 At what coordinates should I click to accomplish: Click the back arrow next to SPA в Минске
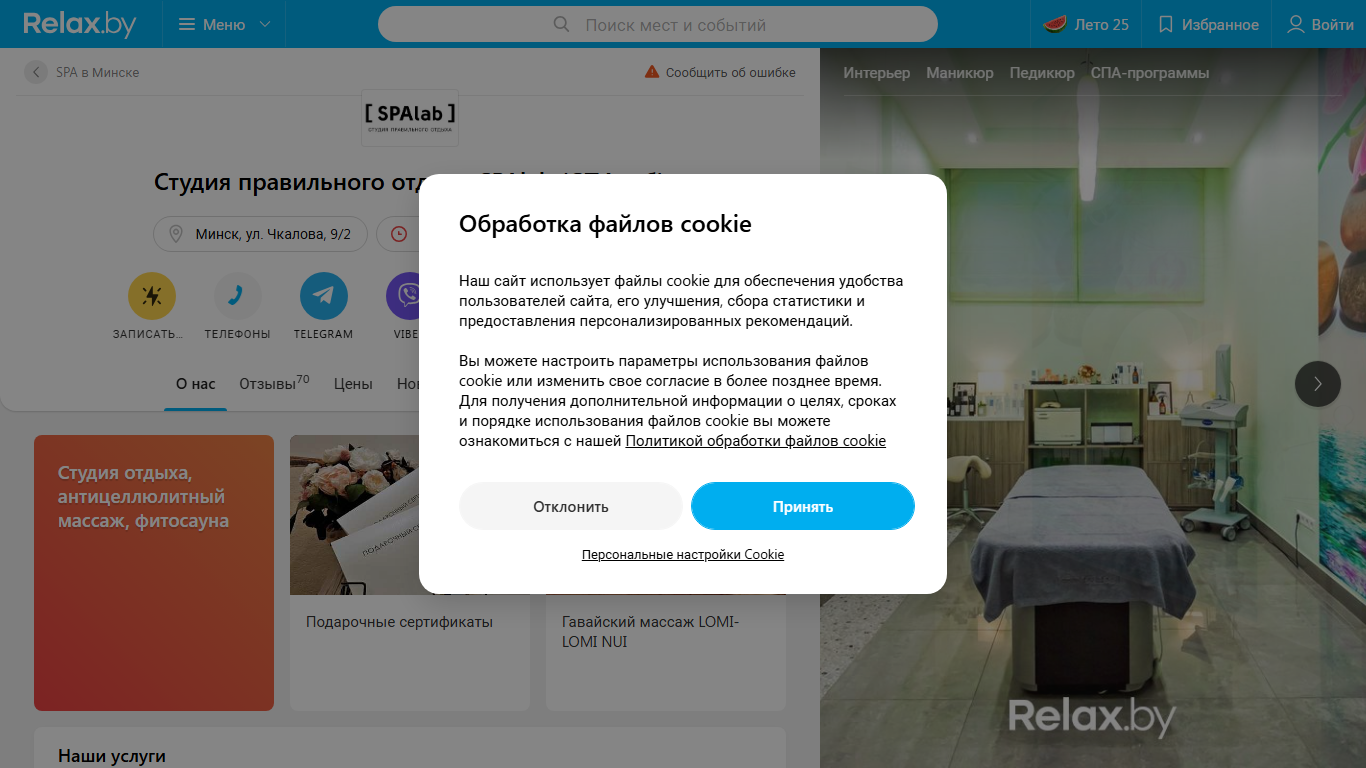coord(36,72)
